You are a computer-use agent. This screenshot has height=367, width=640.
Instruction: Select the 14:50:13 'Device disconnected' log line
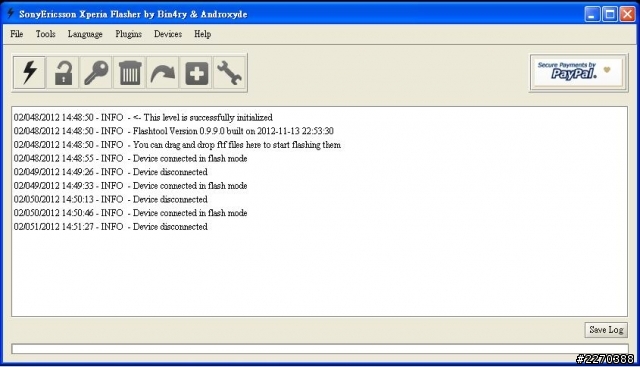(111, 199)
